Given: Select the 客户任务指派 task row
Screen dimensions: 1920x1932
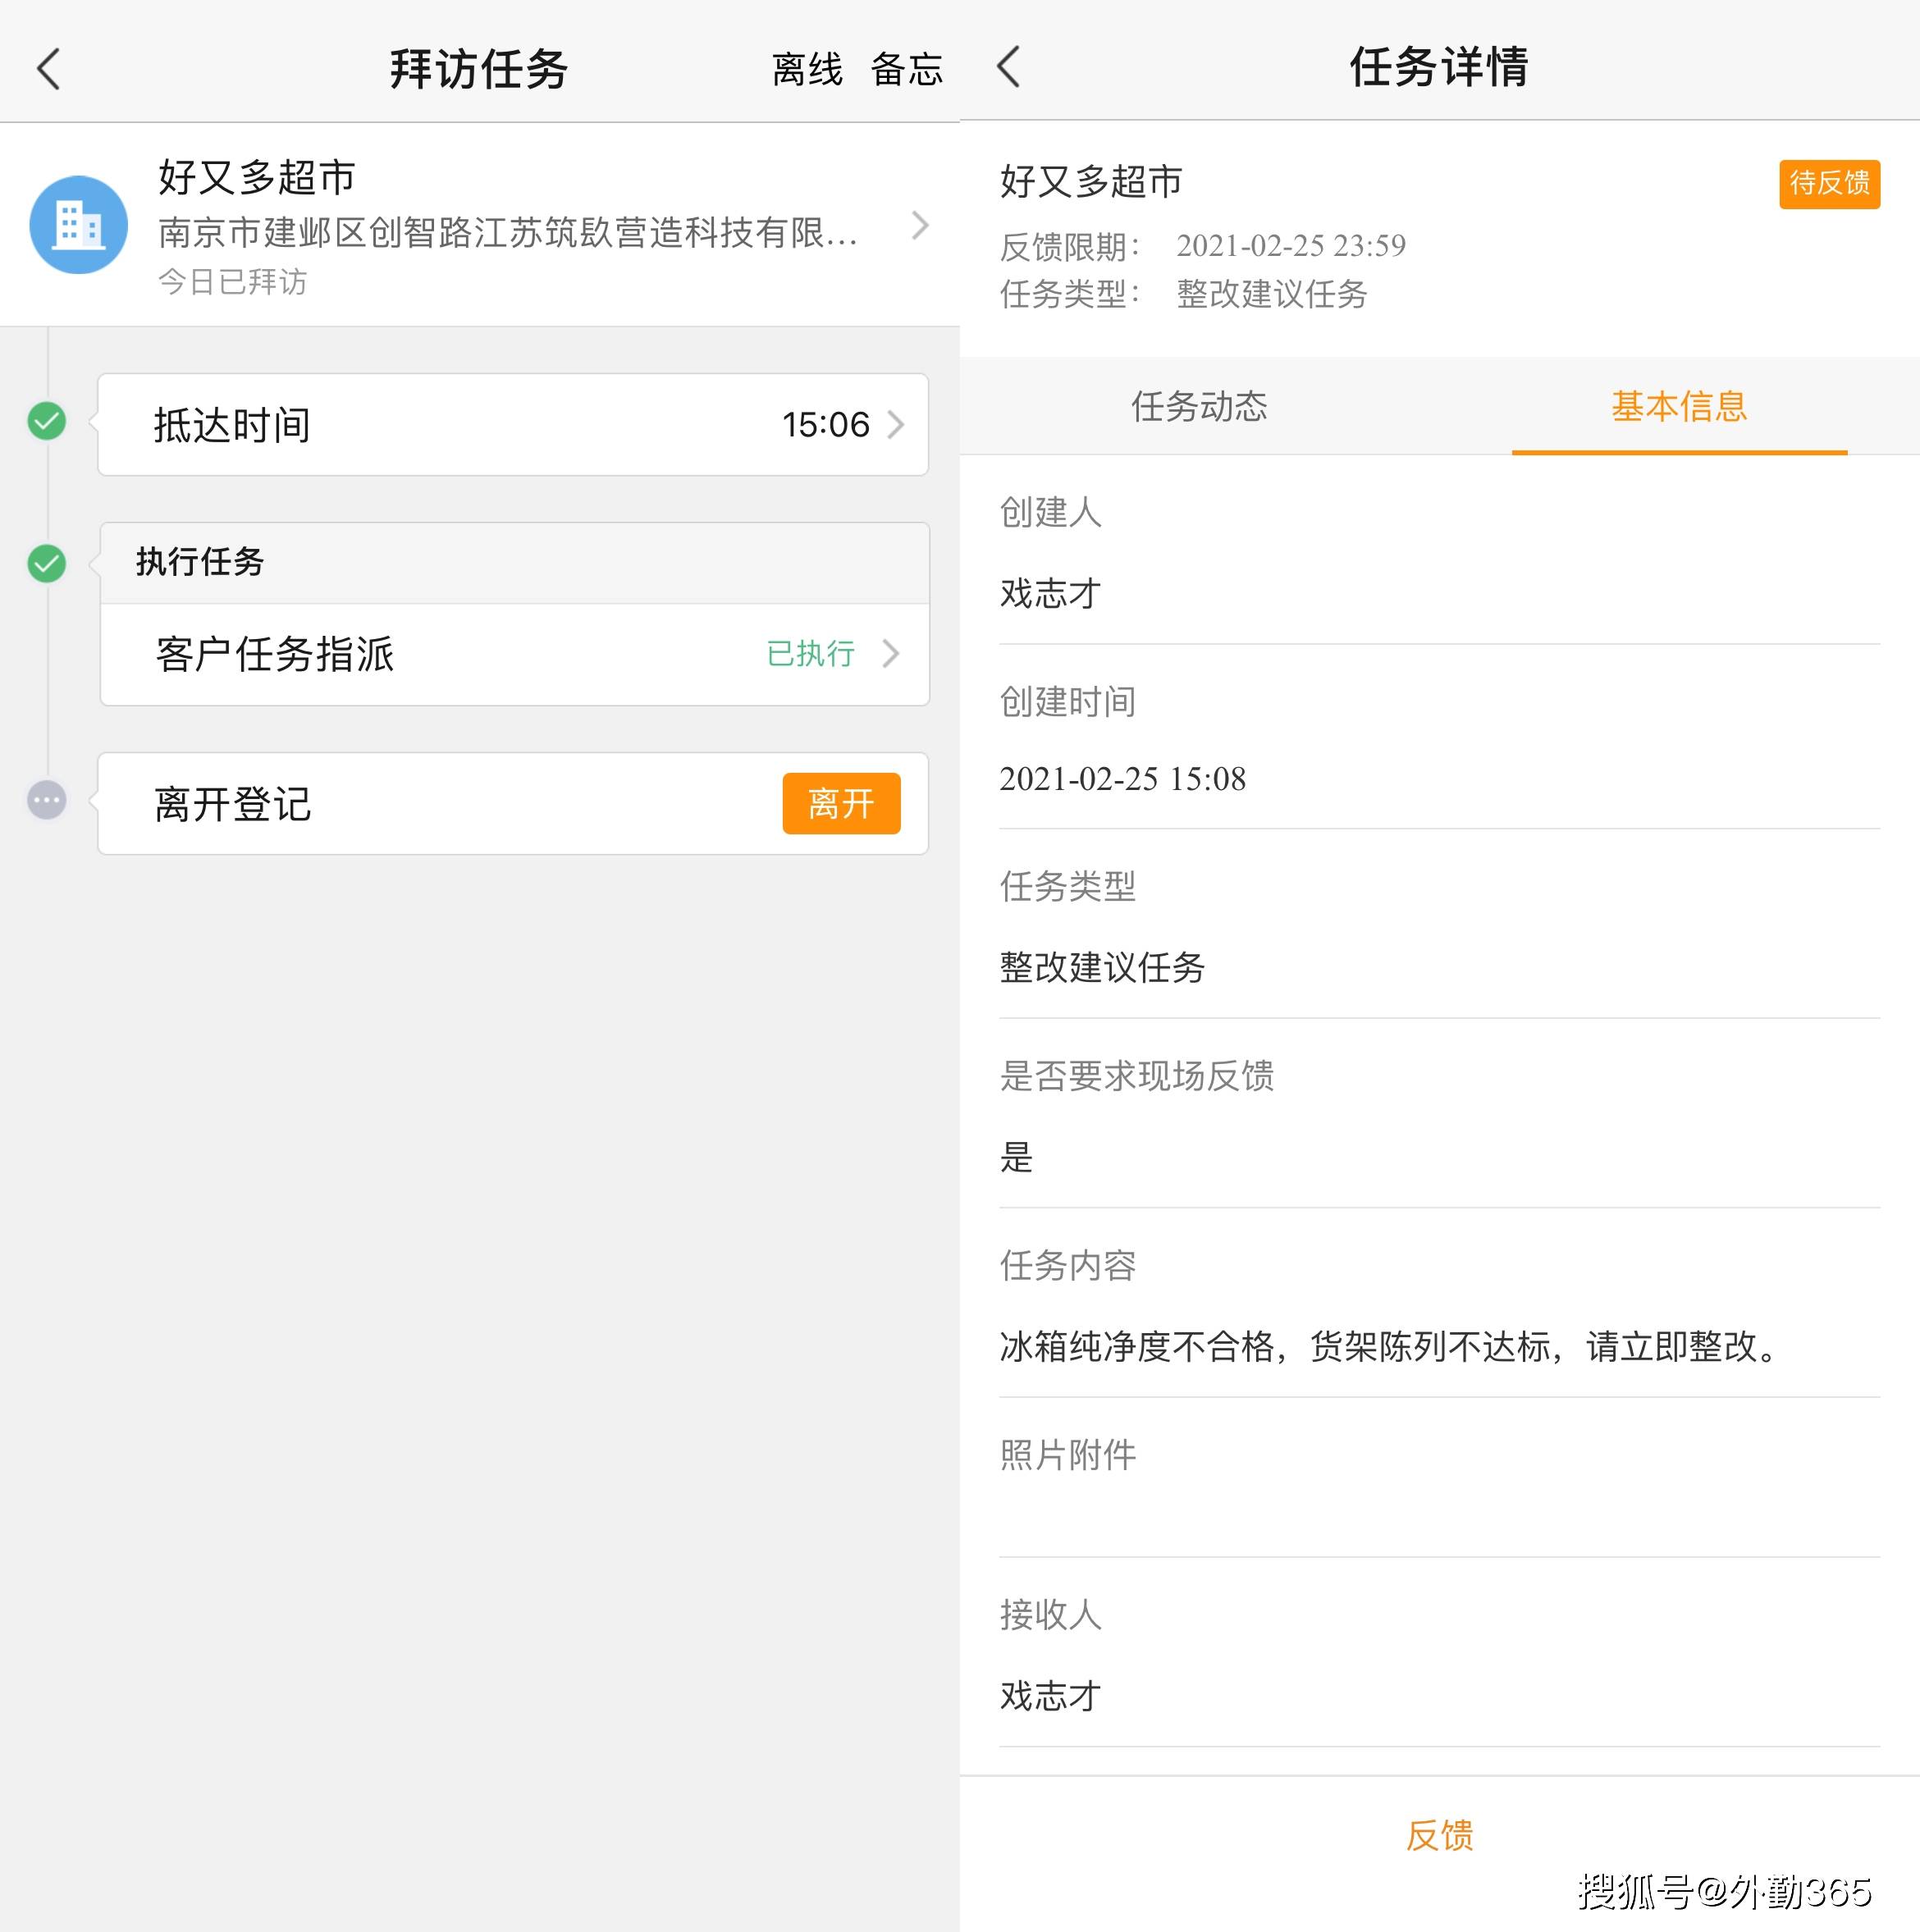Looking at the screenshot, I should pyautogui.click(x=515, y=654).
